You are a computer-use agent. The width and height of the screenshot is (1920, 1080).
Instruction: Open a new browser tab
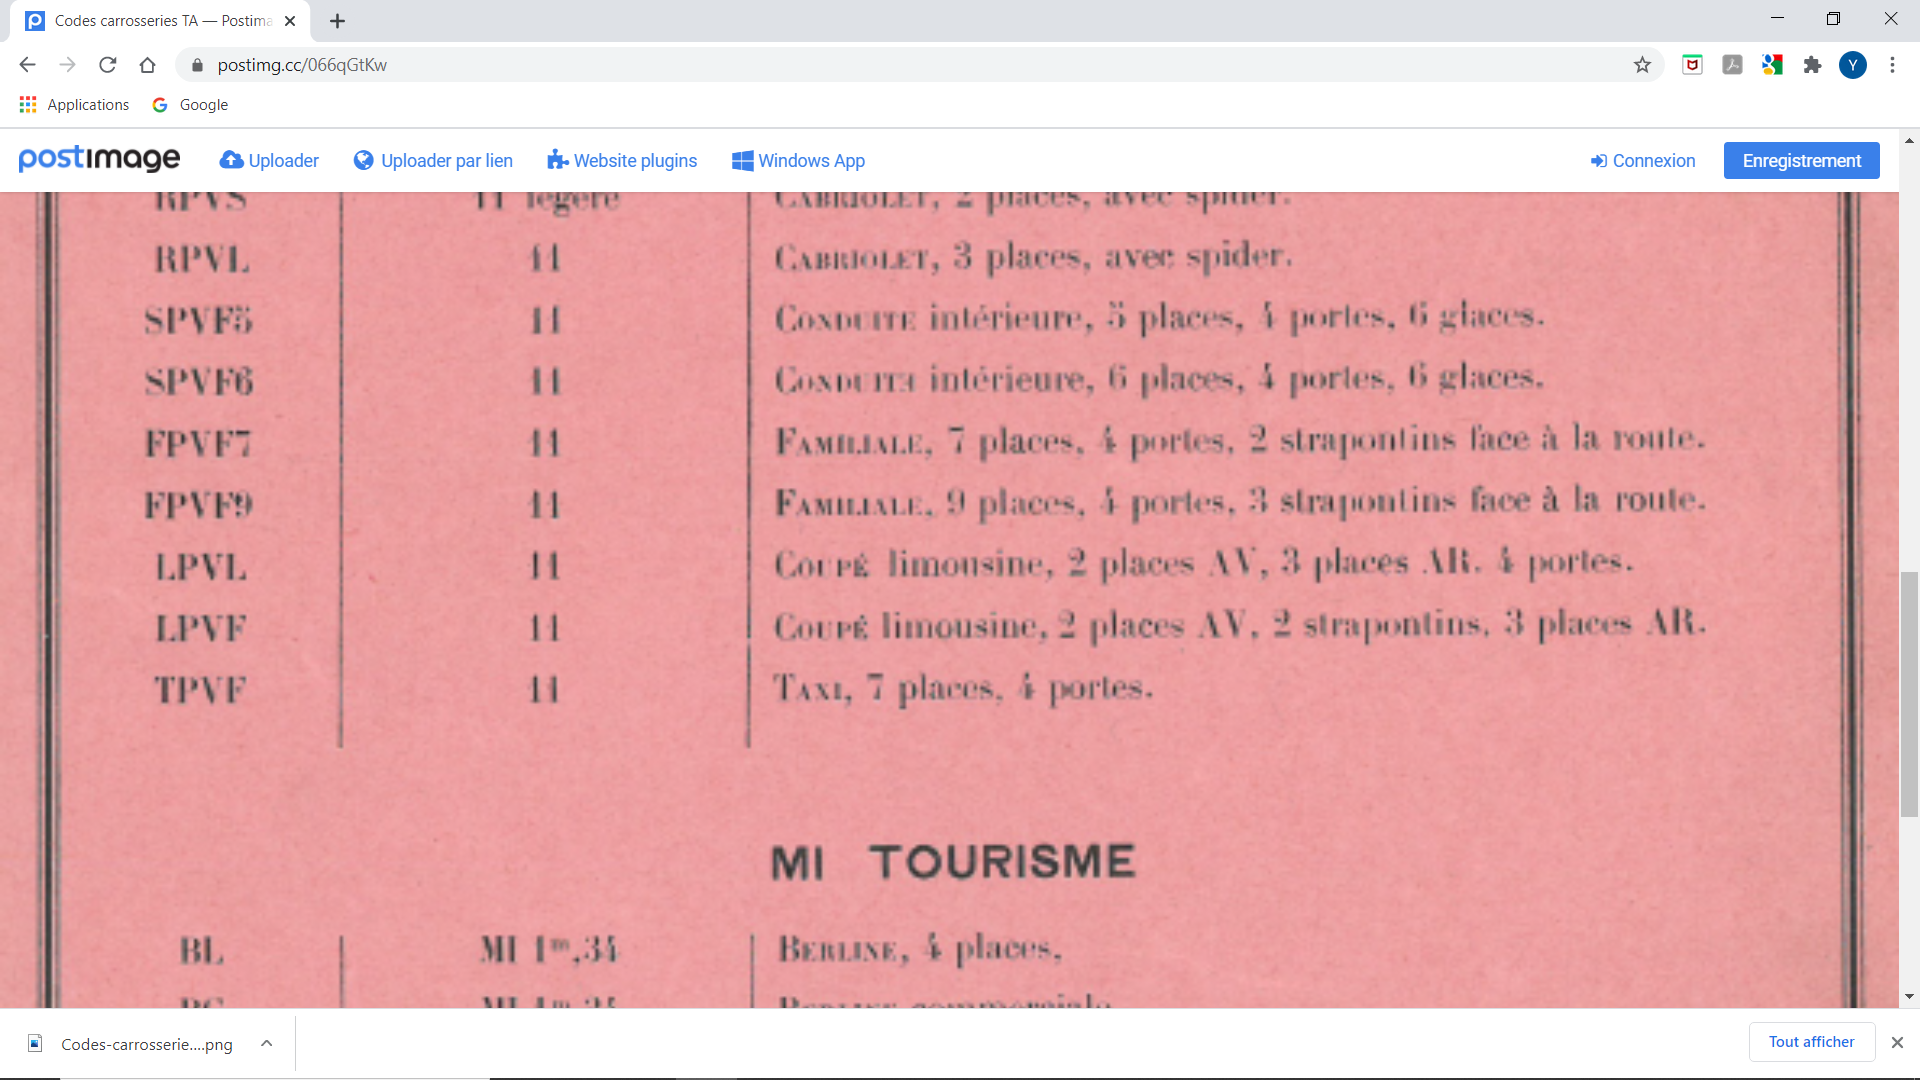[x=338, y=21]
